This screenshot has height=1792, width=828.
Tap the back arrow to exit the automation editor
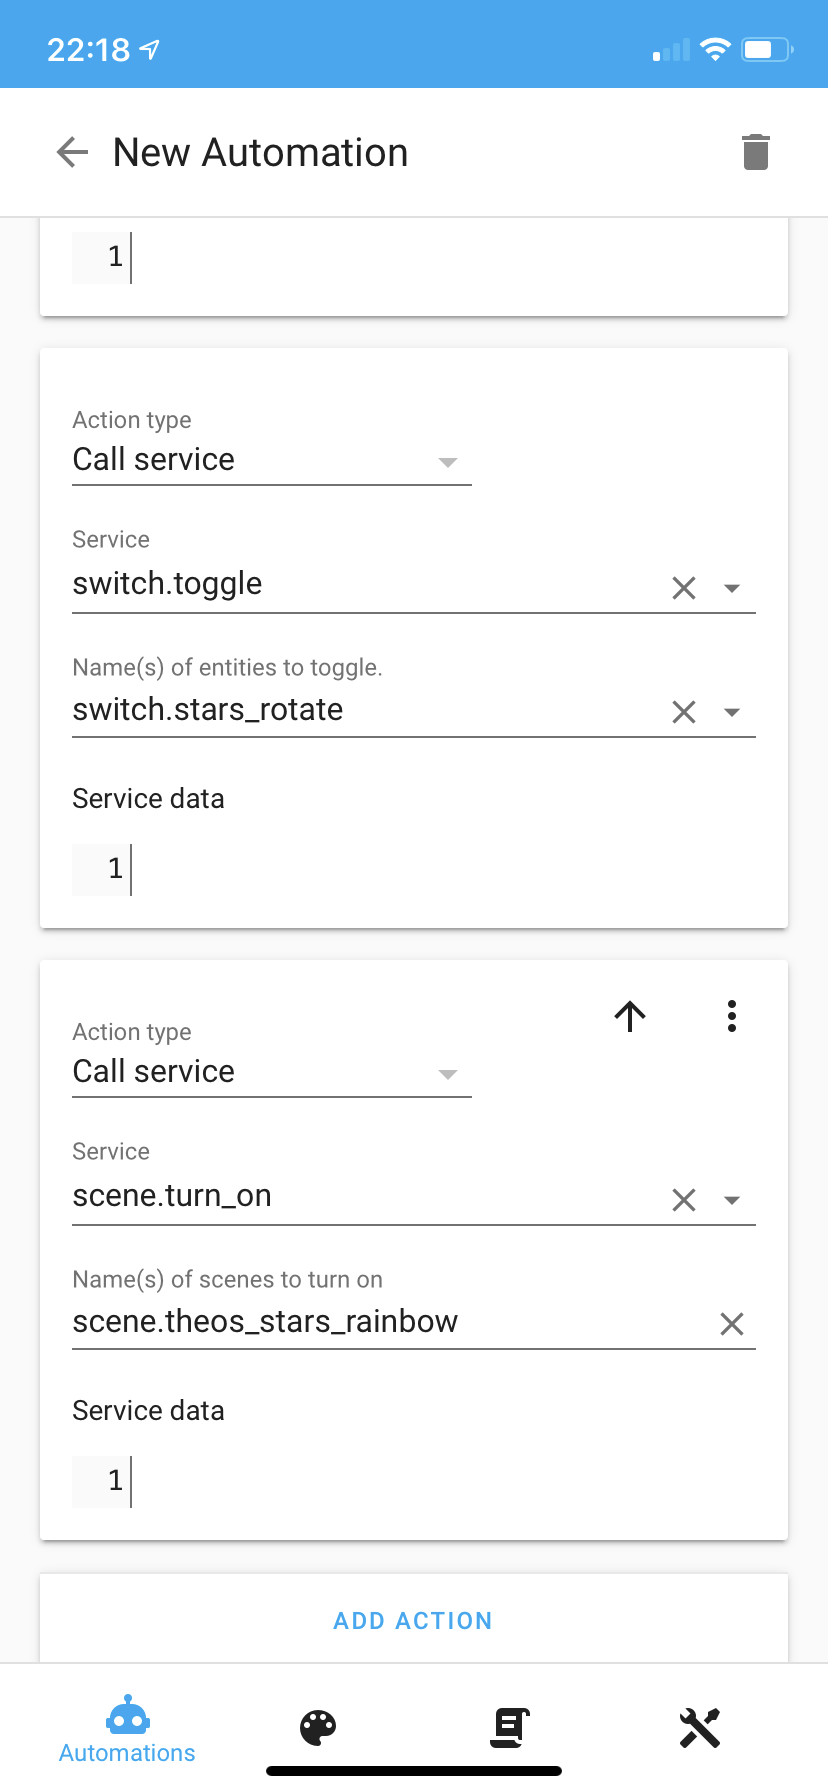point(70,152)
